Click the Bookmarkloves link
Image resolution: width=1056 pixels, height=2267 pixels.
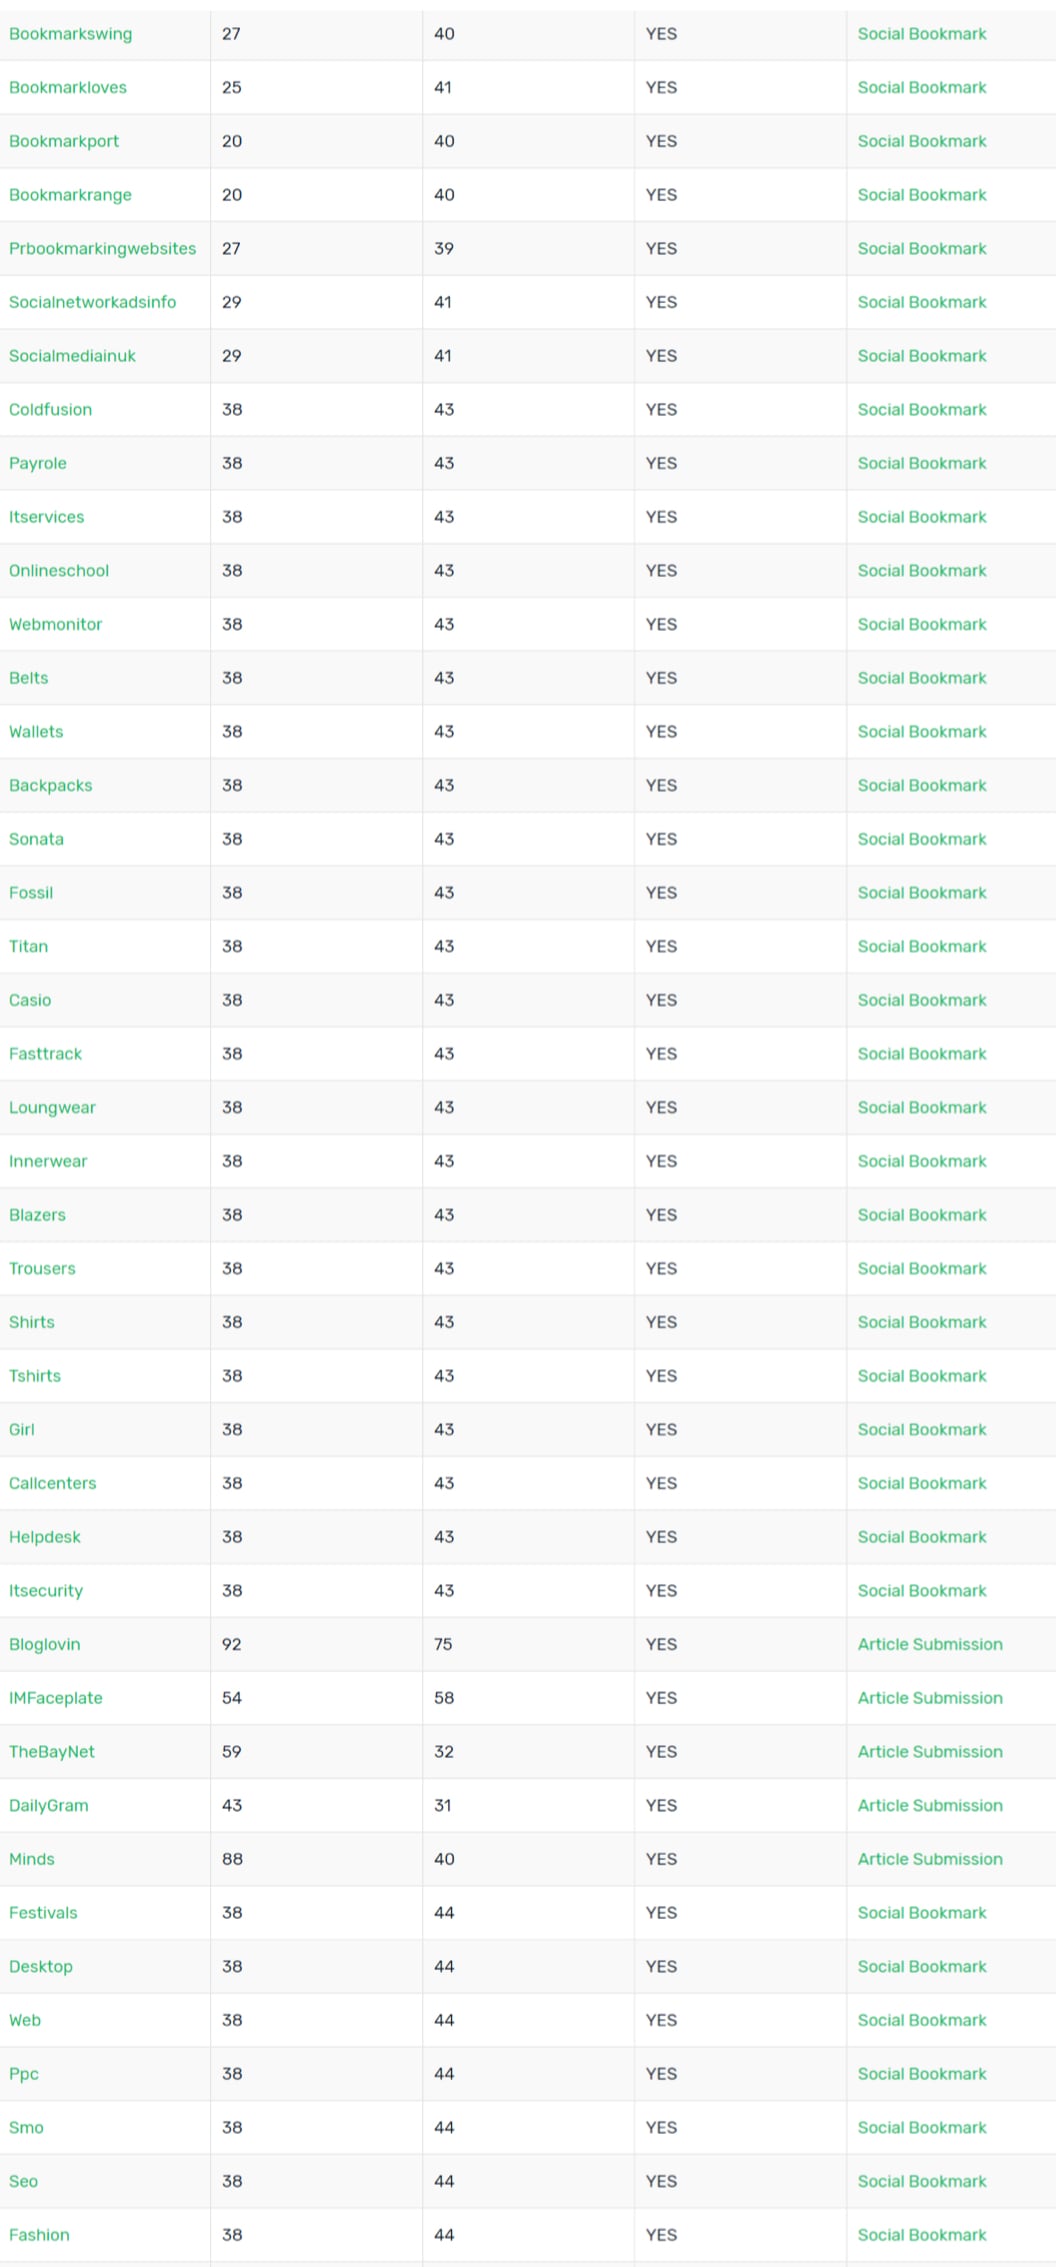click(68, 88)
